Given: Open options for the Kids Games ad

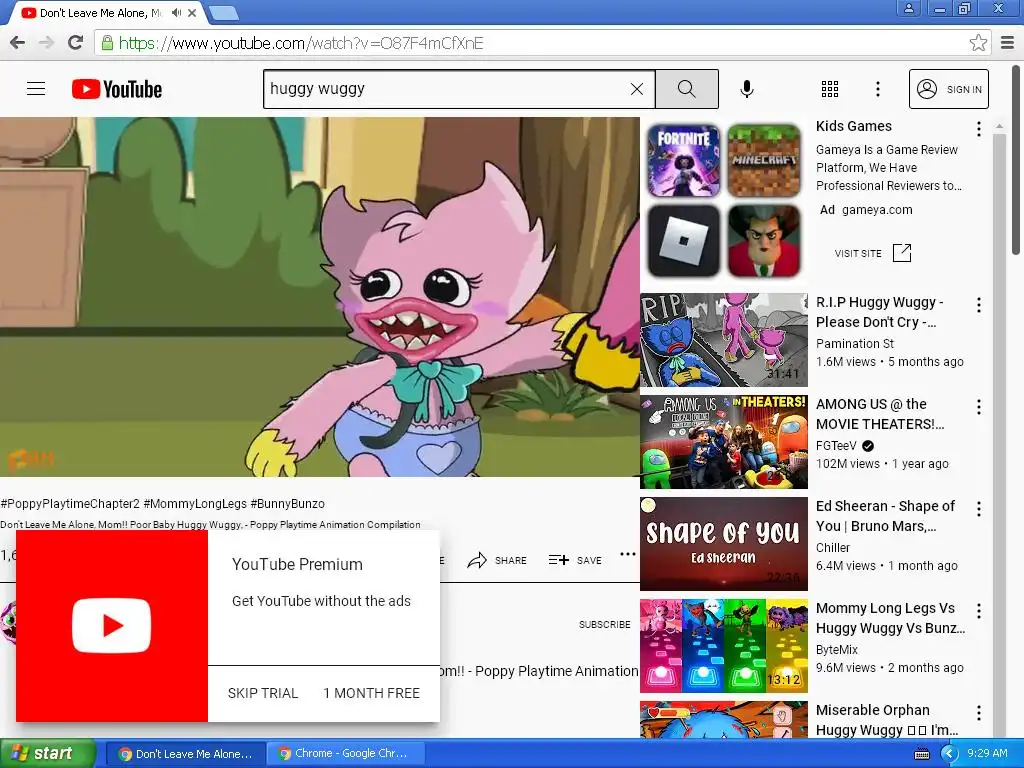Looking at the screenshot, I should click(x=978, y=129).
